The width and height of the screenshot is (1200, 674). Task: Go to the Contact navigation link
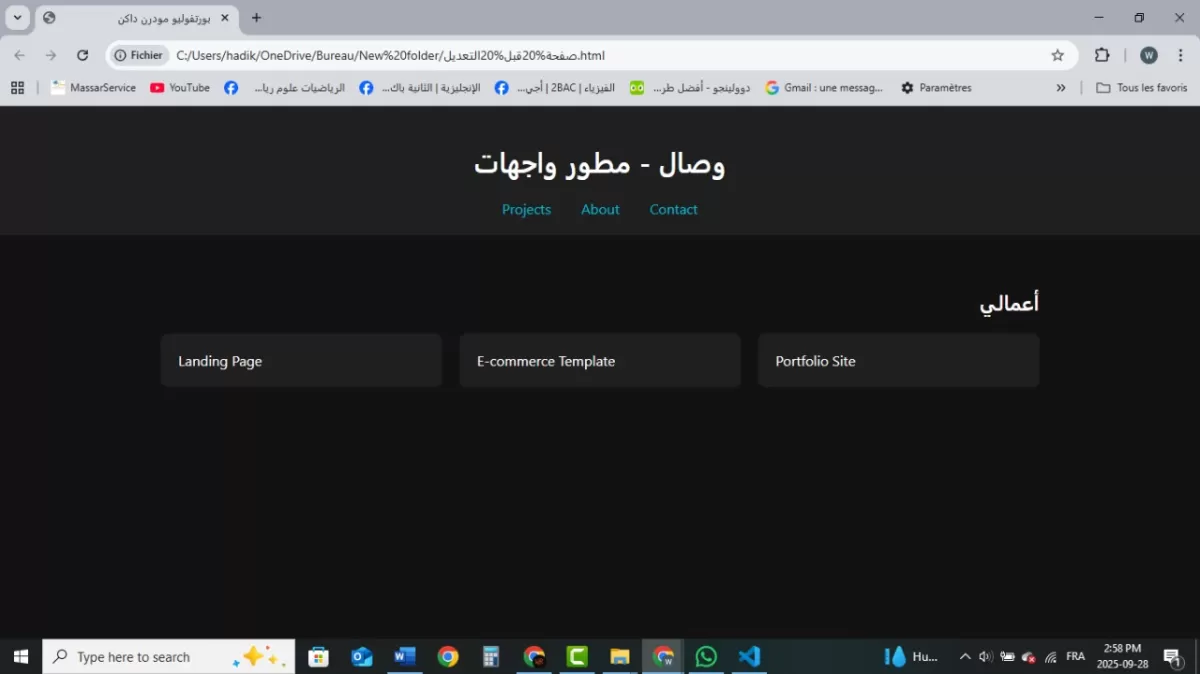pos(673,210)
